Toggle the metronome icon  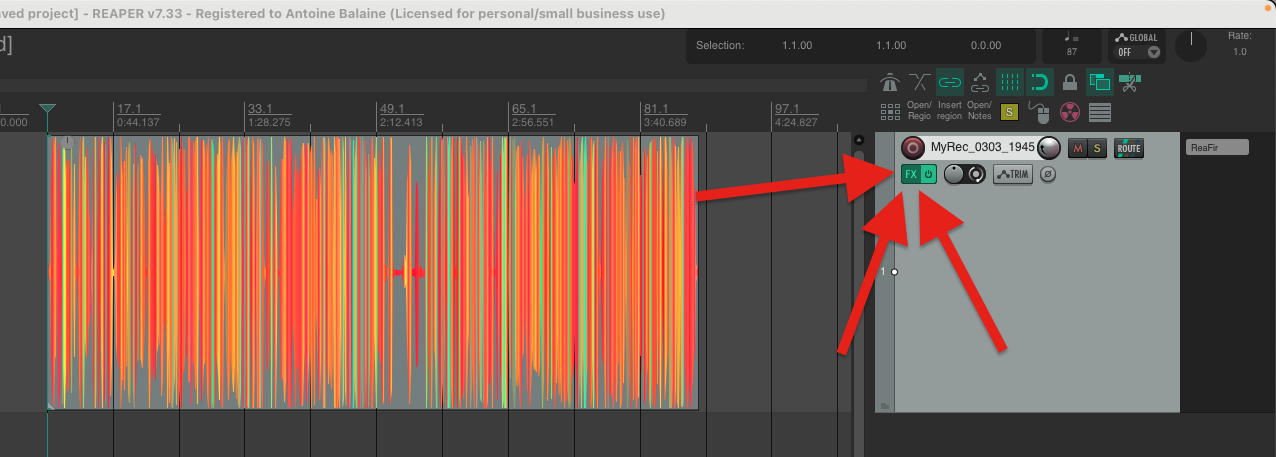pos(889,82)
